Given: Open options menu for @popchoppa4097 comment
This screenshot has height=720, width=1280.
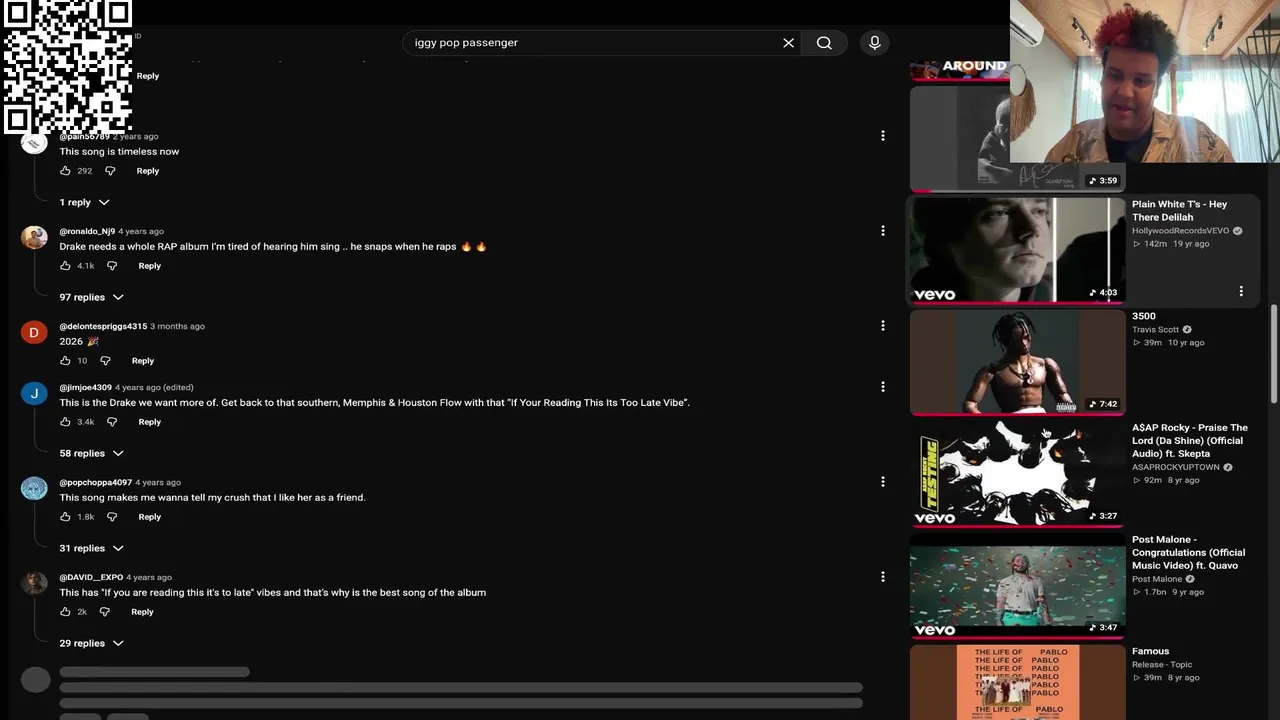Looking at the screenshot, I should [882, 482].
